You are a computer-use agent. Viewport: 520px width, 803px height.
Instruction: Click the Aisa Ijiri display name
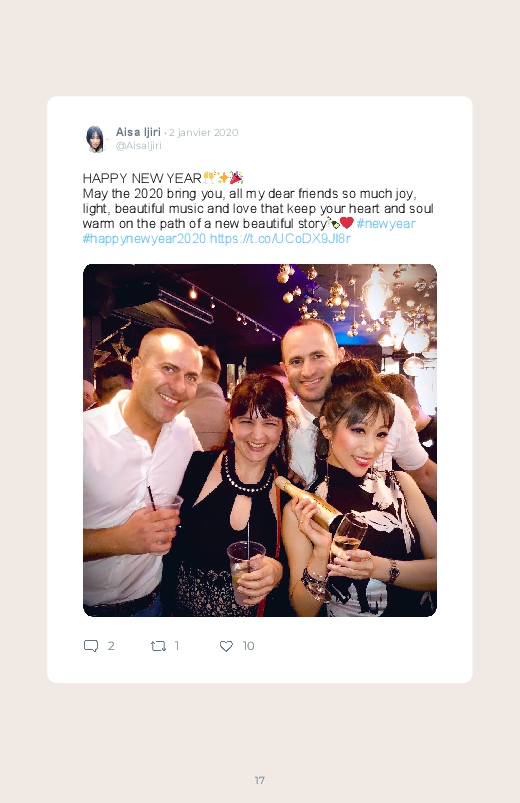[138, 132]
